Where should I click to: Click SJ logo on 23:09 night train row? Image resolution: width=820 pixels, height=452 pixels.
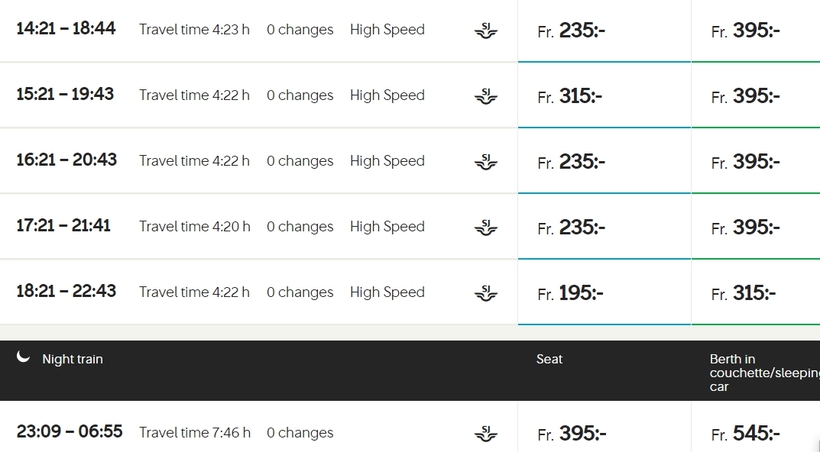click(486, 434)
